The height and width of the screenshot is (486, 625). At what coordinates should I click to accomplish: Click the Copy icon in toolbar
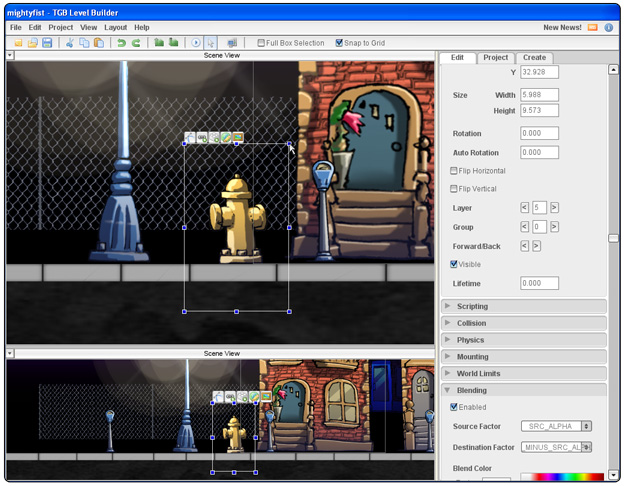(84, 43)
